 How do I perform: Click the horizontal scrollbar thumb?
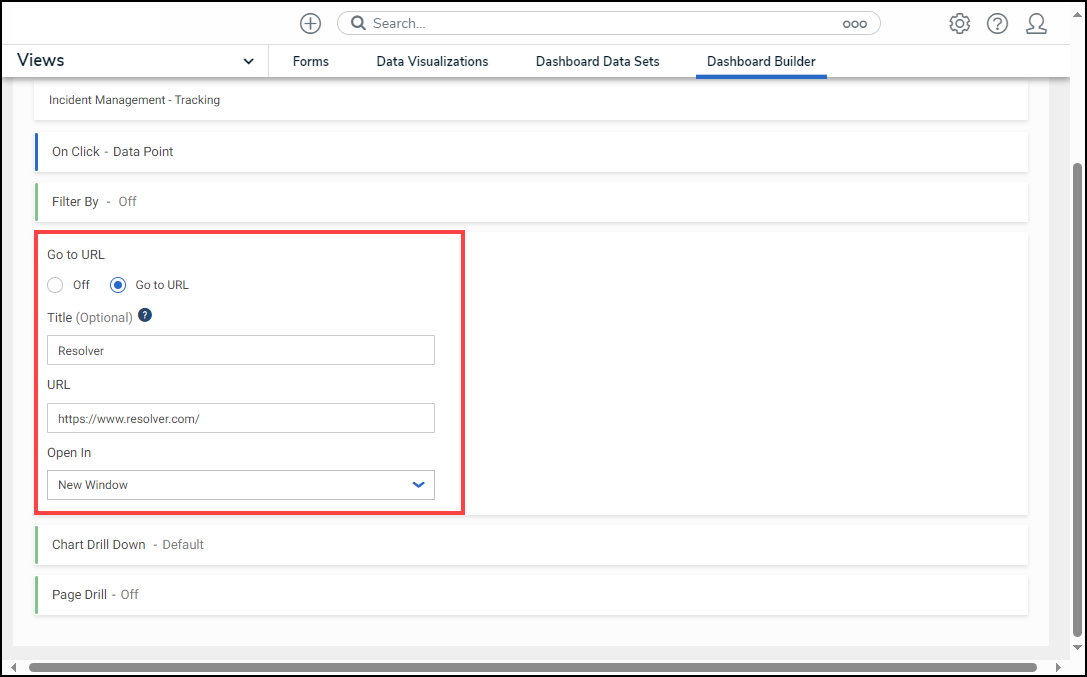tap(532, 667)
